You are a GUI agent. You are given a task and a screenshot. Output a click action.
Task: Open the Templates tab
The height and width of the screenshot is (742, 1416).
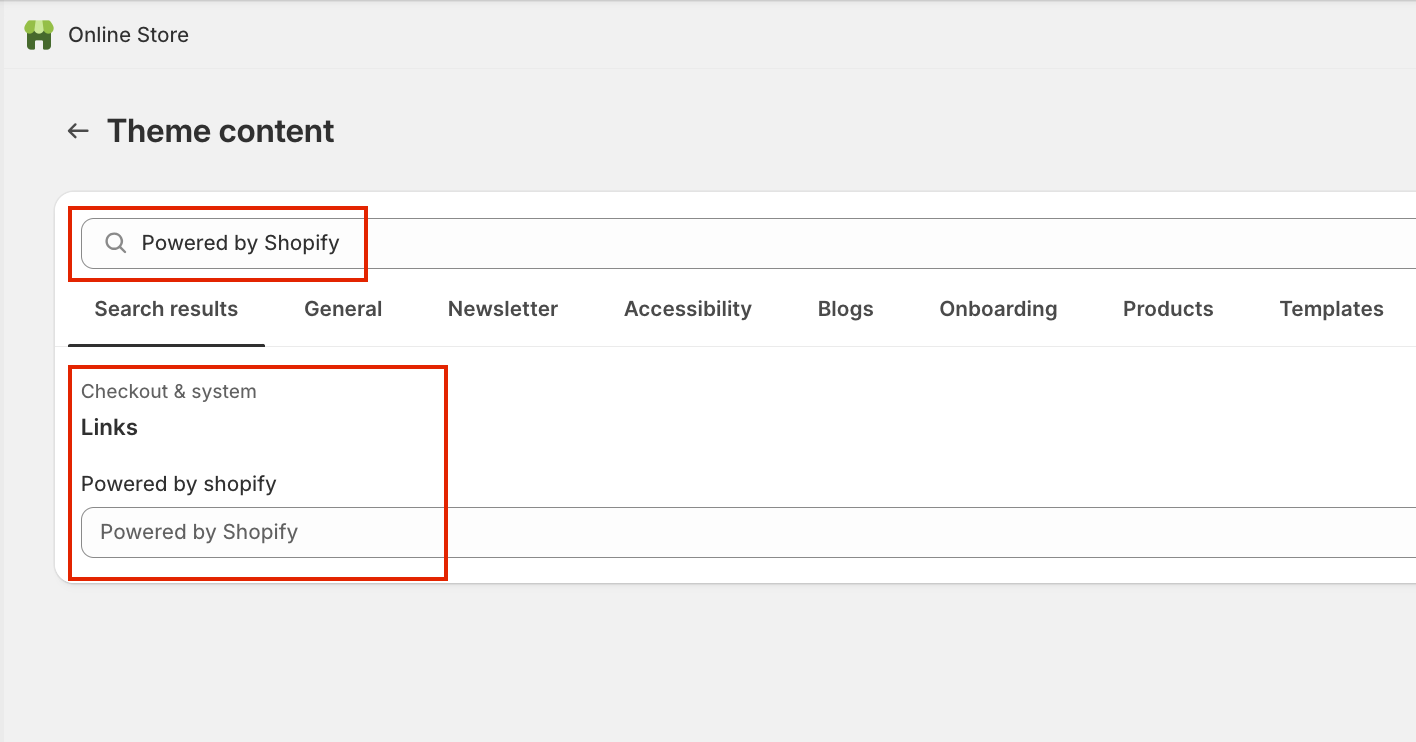point(1332,309)
